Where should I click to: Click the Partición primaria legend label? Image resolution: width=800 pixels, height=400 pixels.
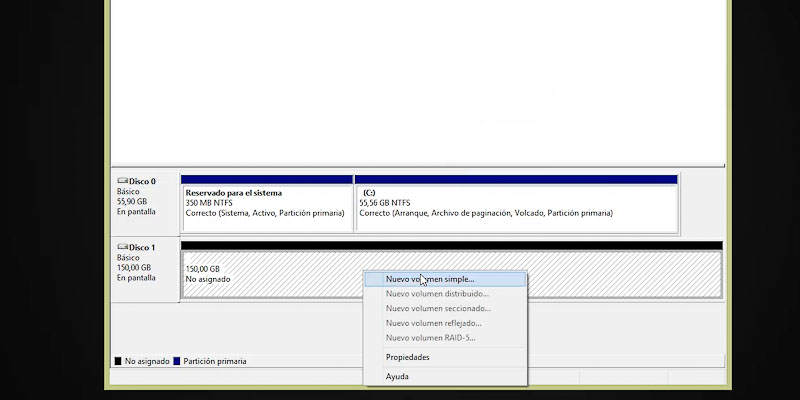(215, 361)
